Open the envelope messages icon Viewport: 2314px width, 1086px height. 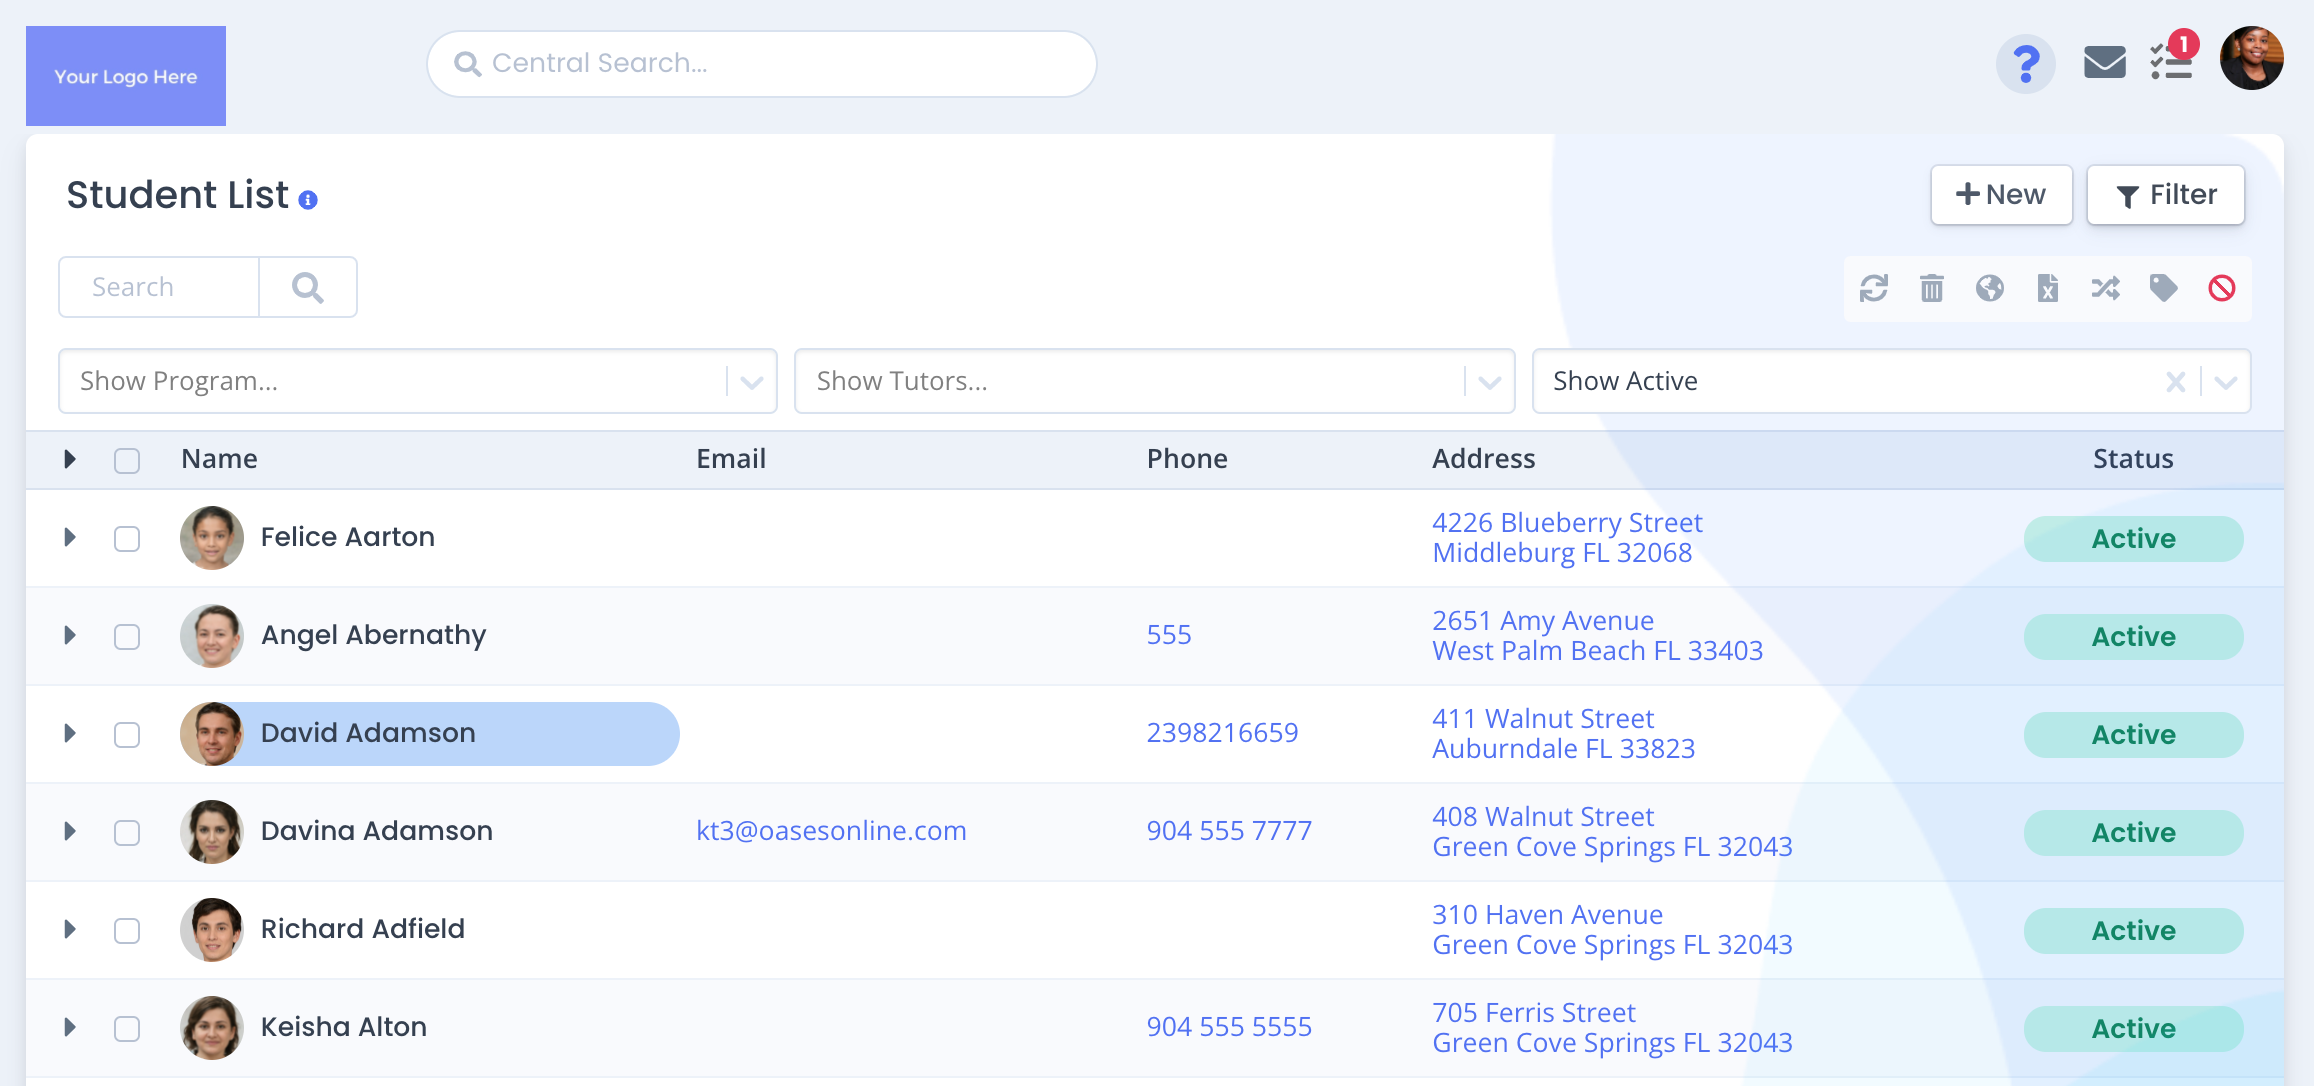(x=2104, y=62)
